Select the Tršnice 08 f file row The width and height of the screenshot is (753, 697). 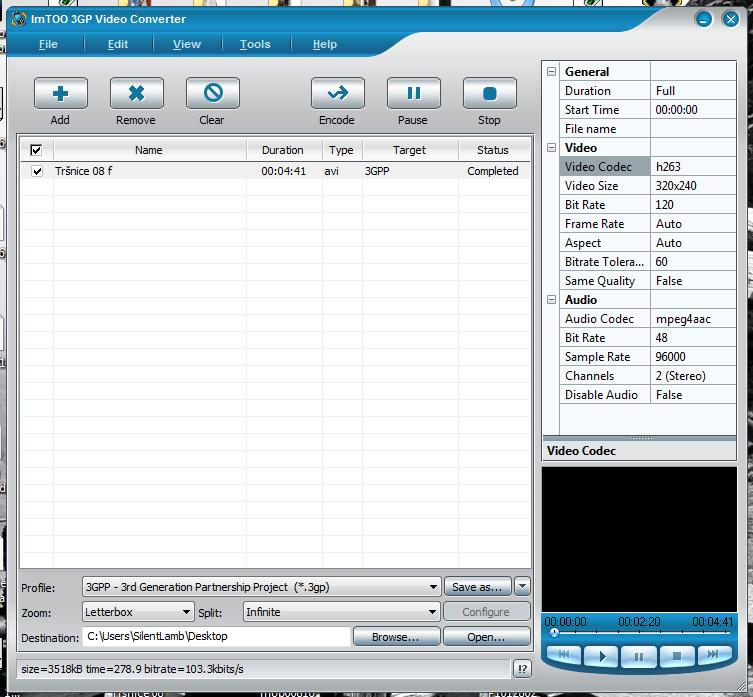(275, 171)
